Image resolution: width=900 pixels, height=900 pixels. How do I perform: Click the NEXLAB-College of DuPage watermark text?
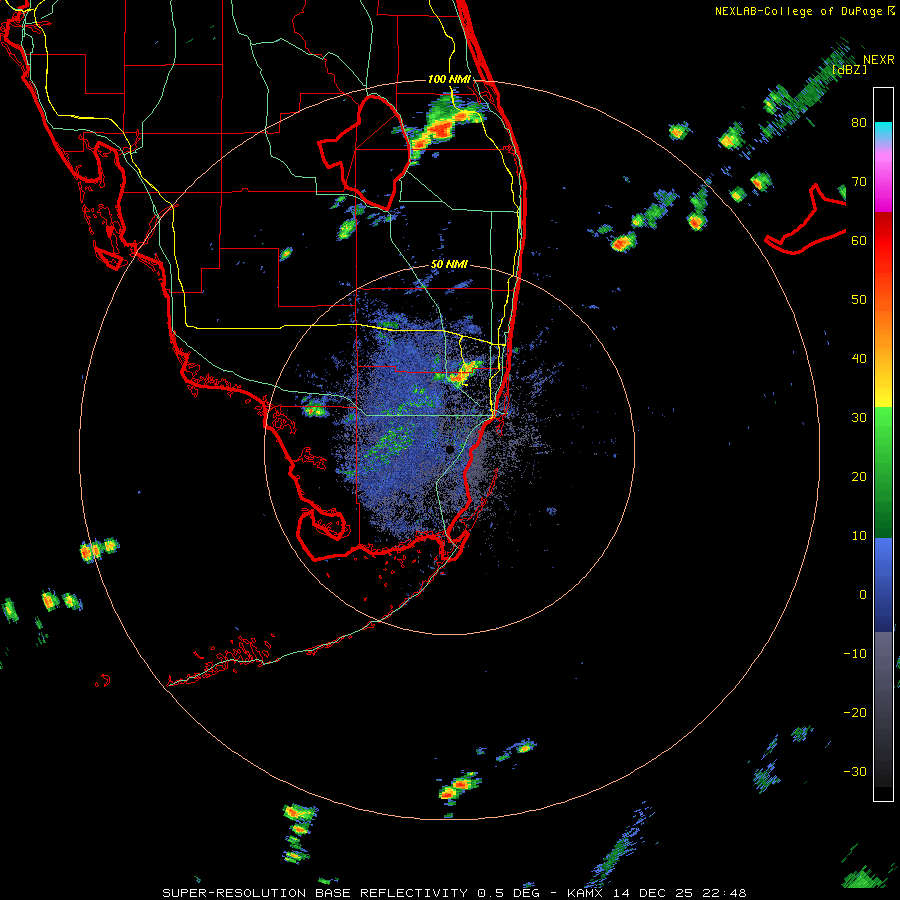click(x=798, y=11)
